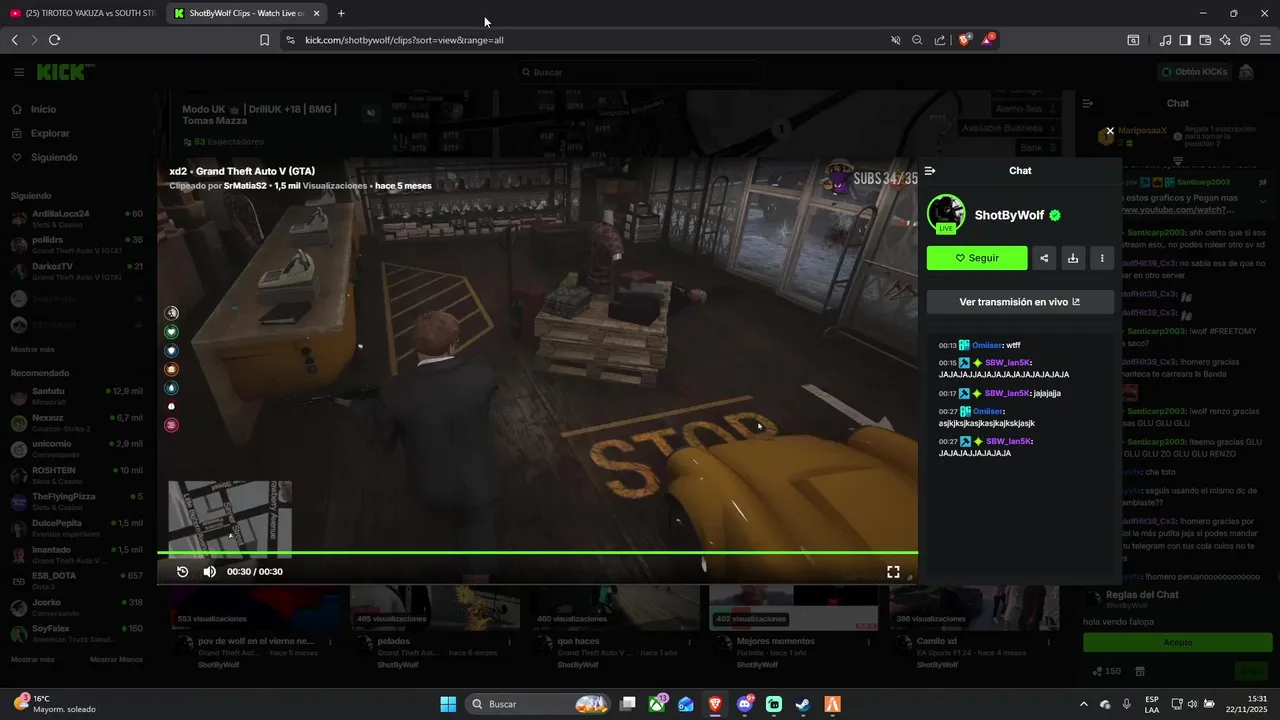This screenshot has width=1280, height=720.
Task: Open SoyFalex recommended channel
Action: click(x=76, y=633)
